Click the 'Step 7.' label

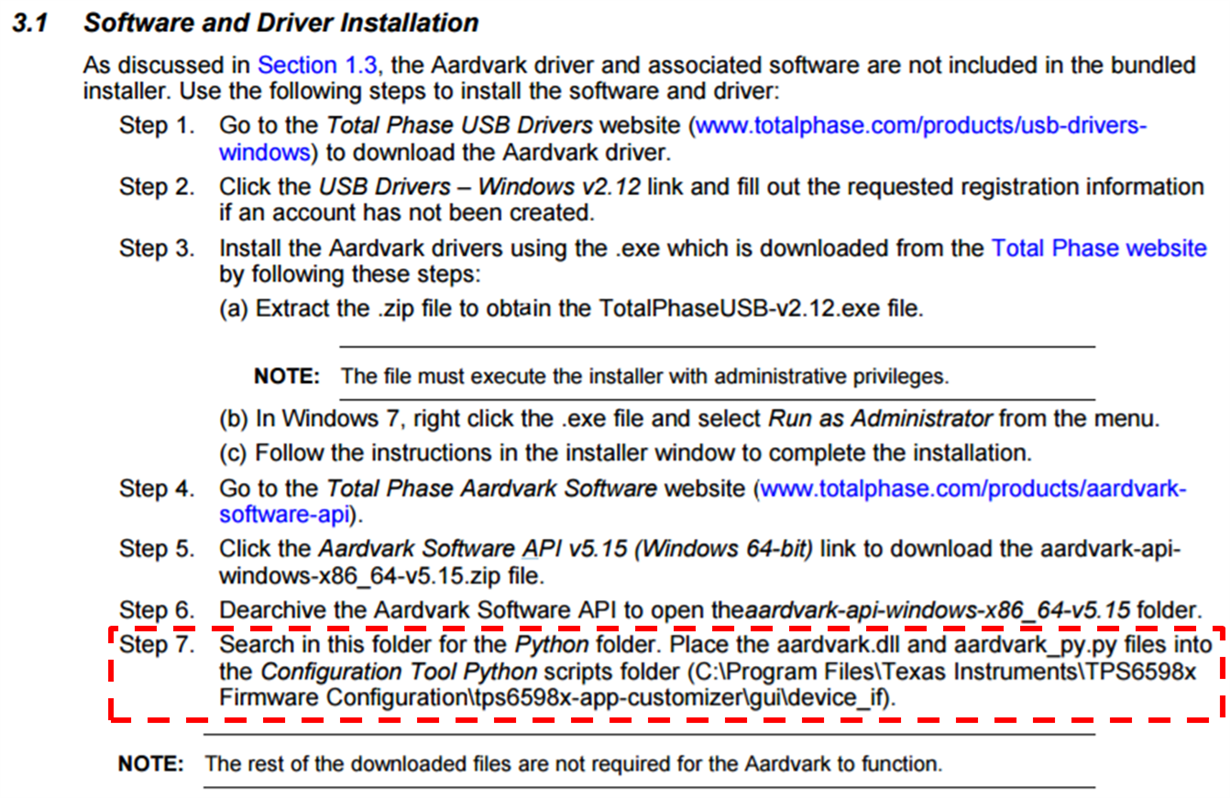[x=157, y=644]
